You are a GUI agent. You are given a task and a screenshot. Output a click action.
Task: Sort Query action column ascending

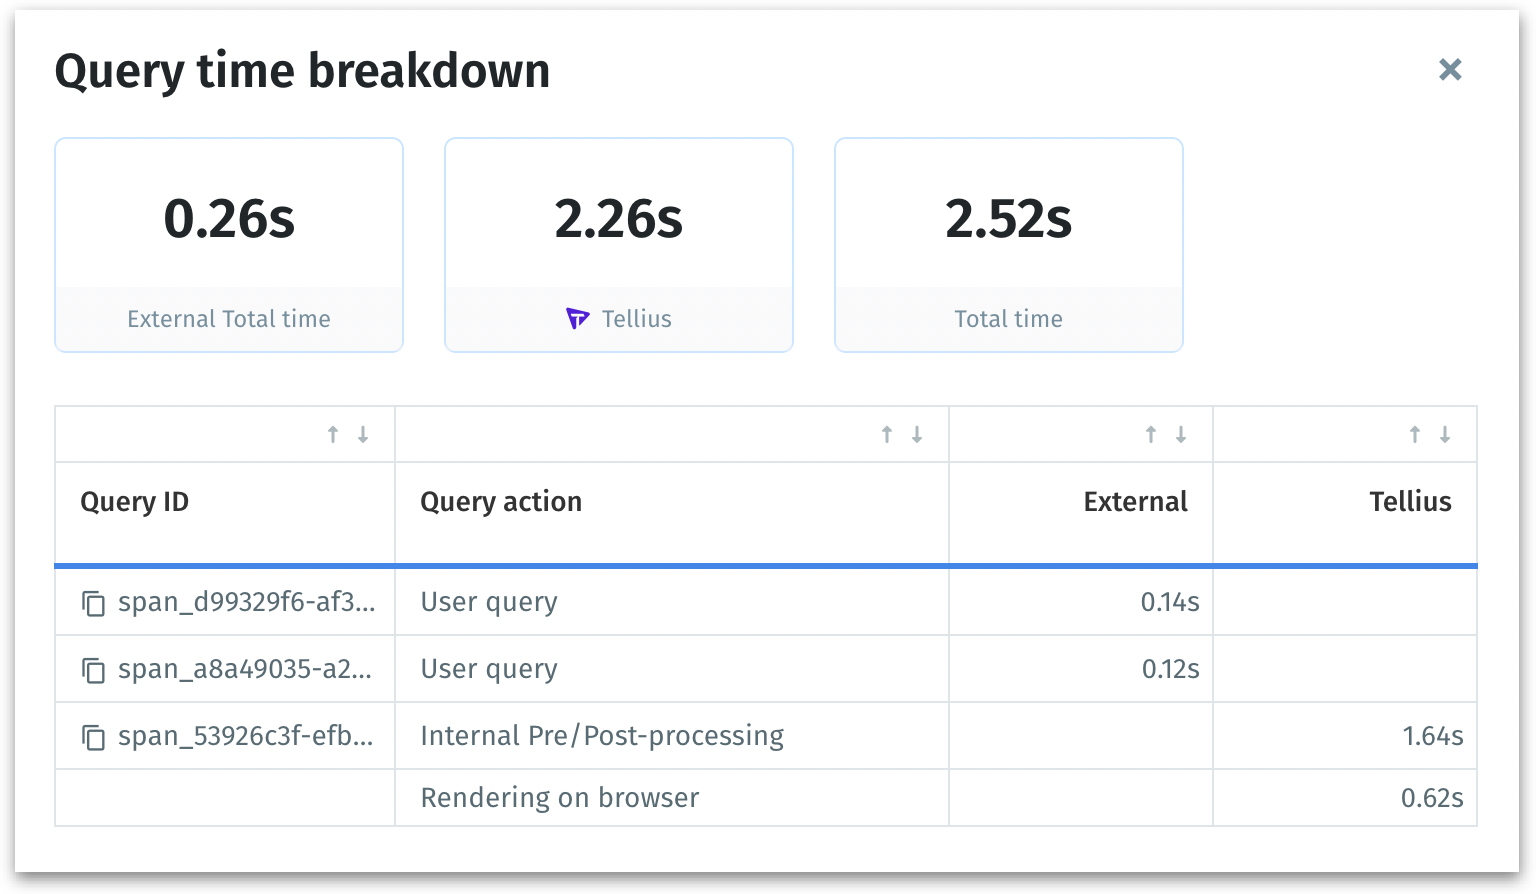click(886, 434)
